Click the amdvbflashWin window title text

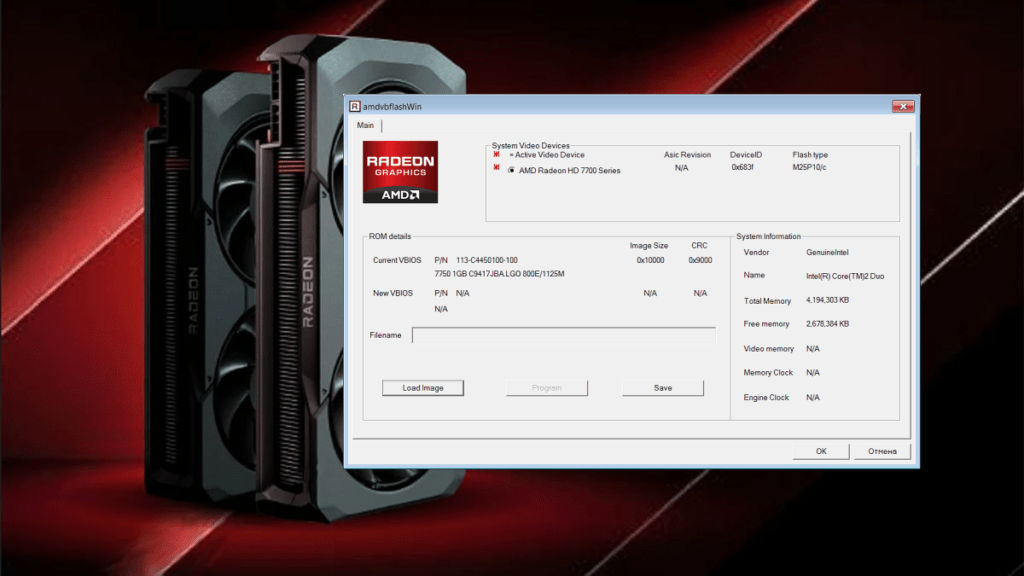point(392,106)
